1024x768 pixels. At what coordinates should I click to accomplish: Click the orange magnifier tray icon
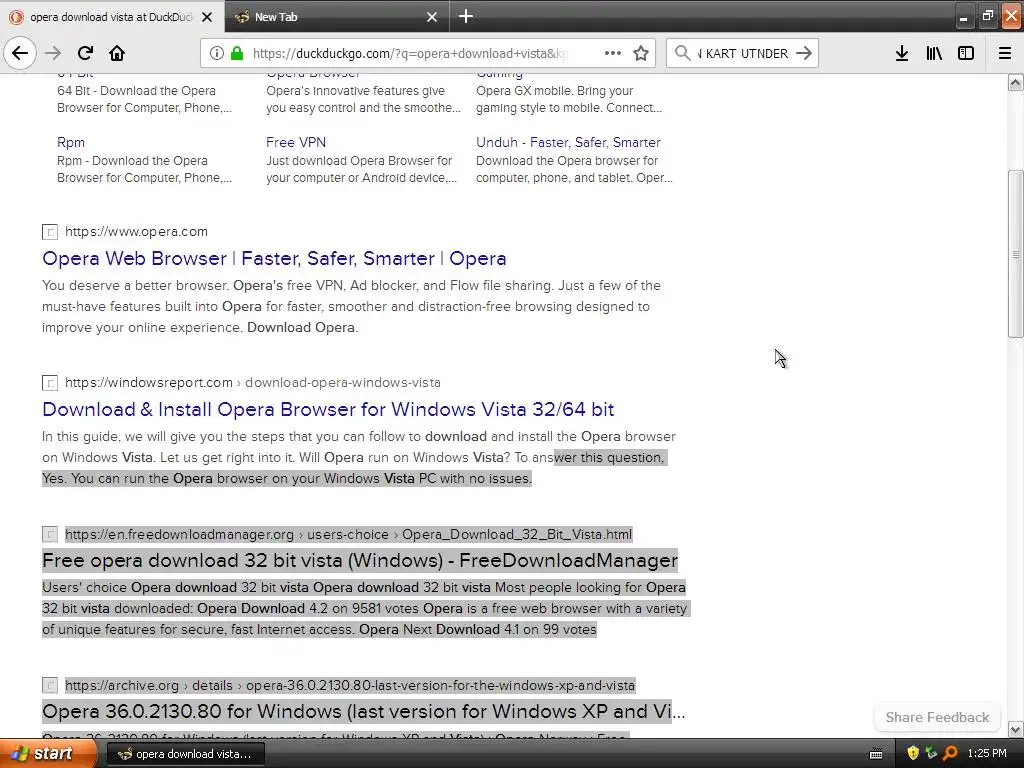pos(950,753)
